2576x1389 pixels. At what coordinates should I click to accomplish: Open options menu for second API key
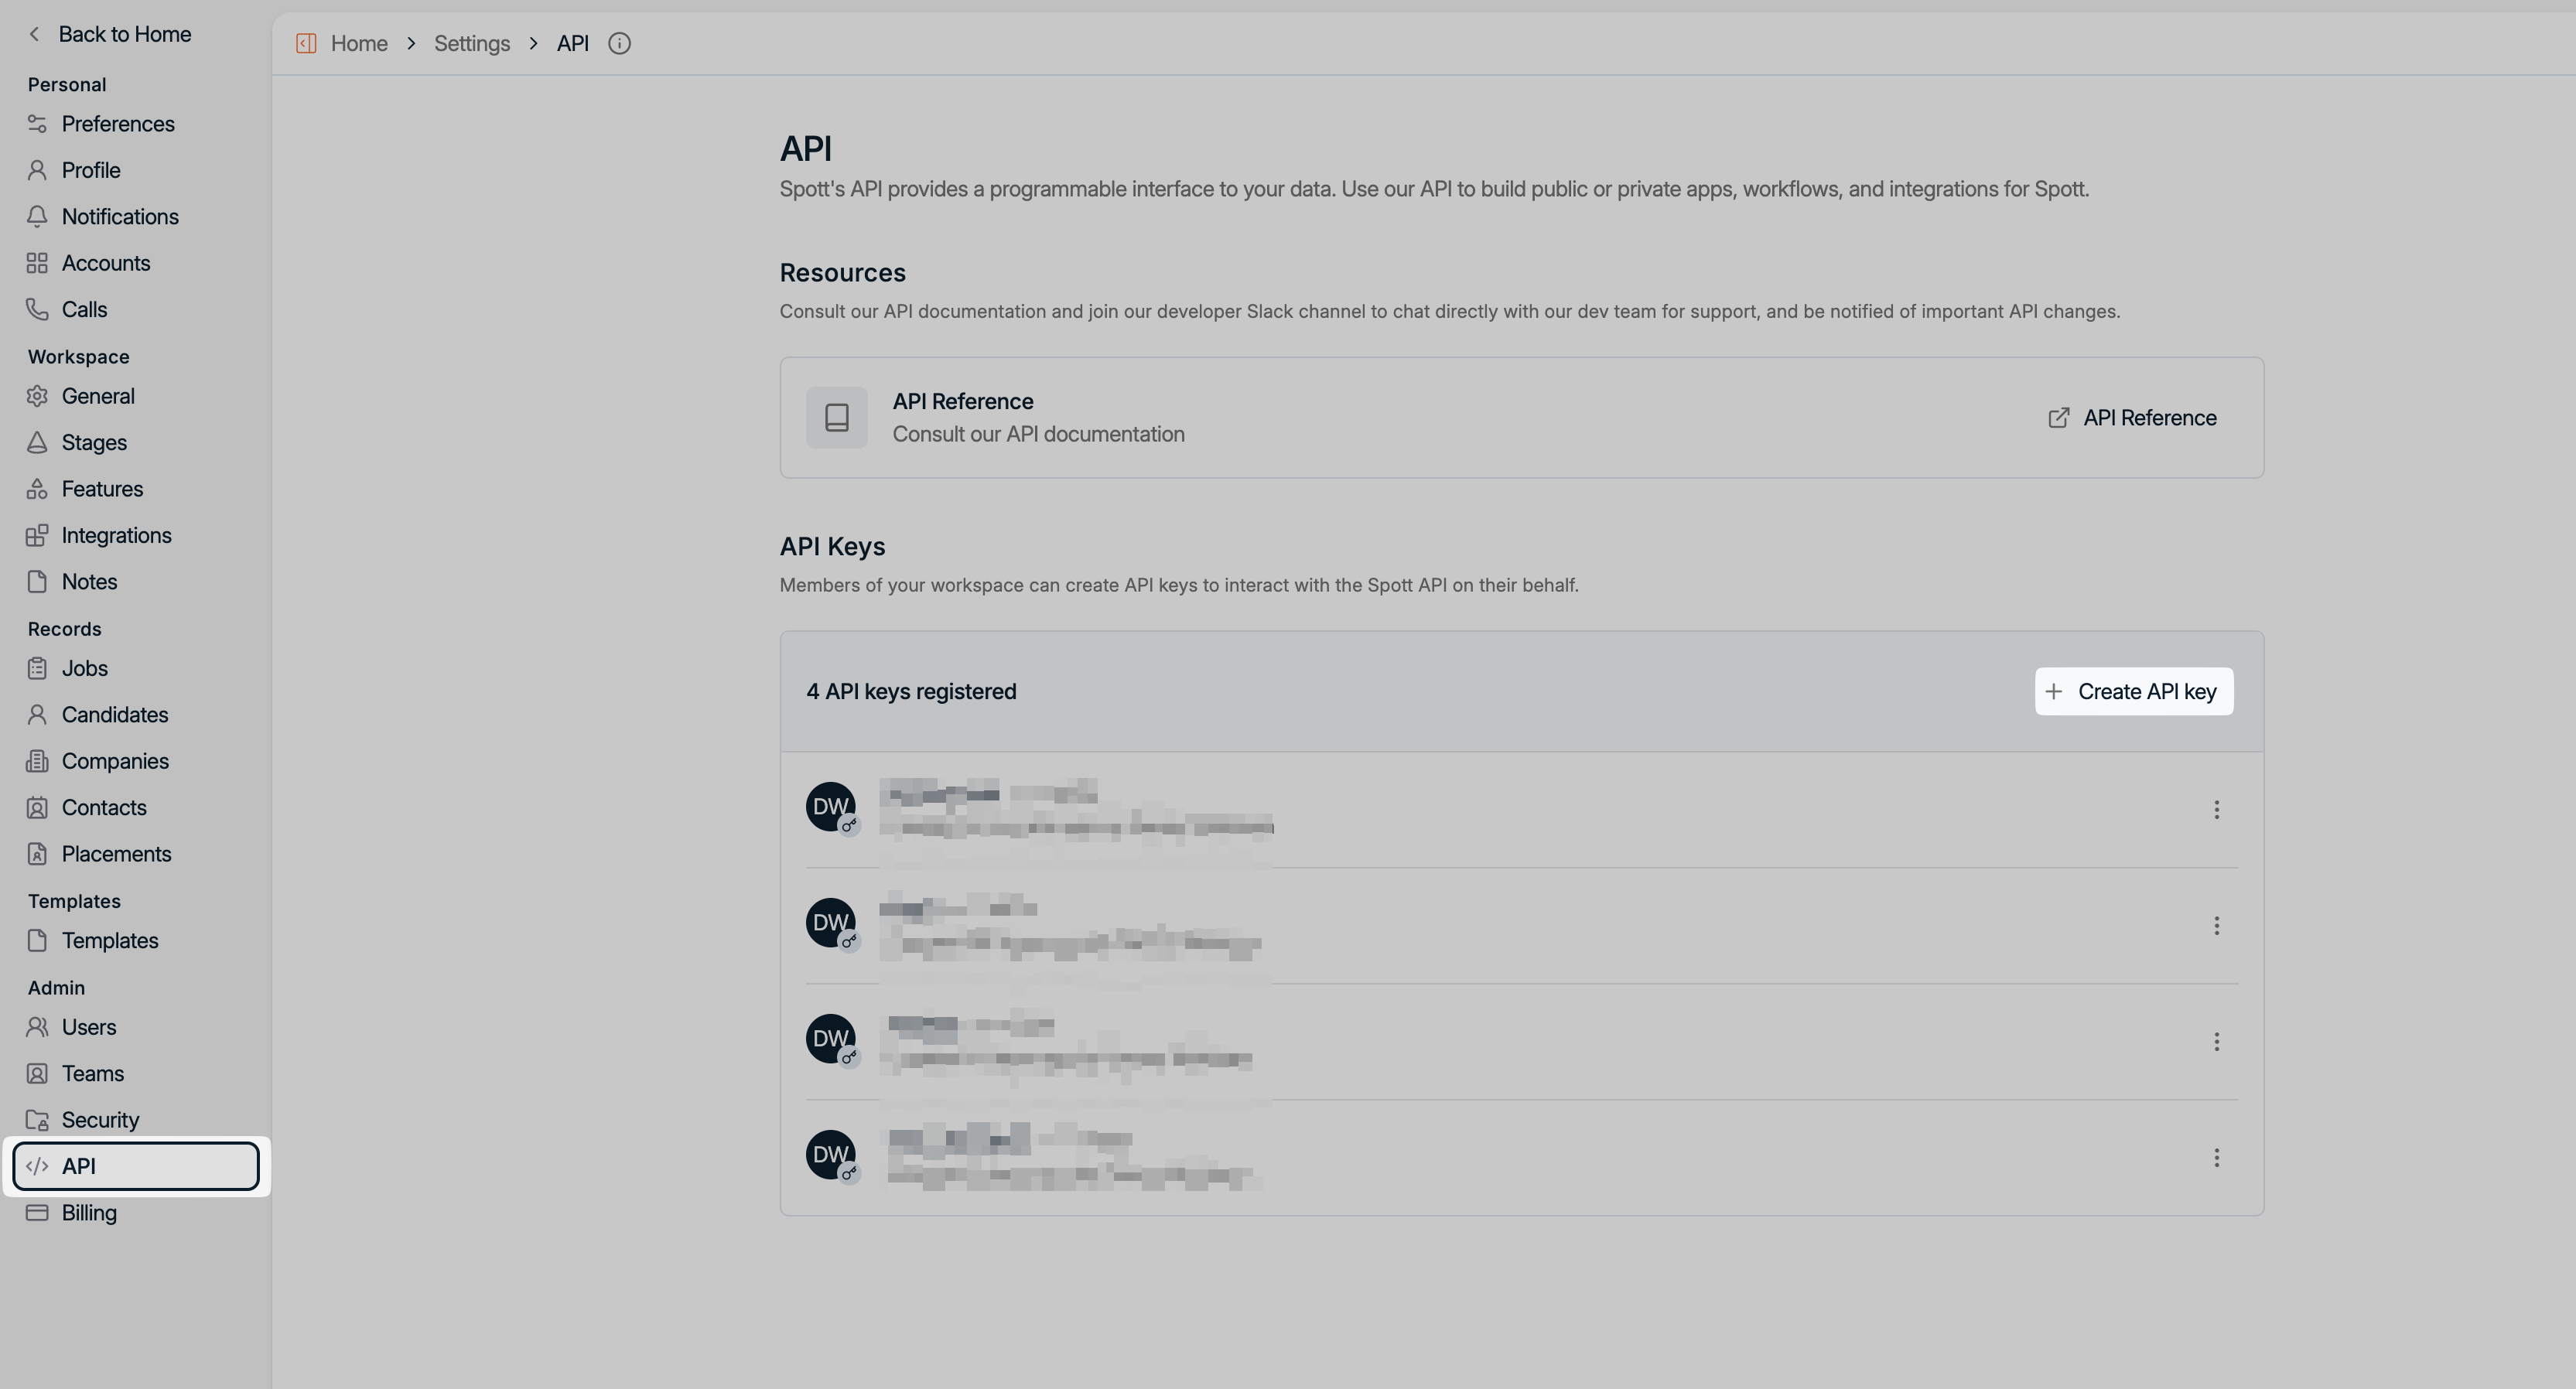tap(2216, 925)
